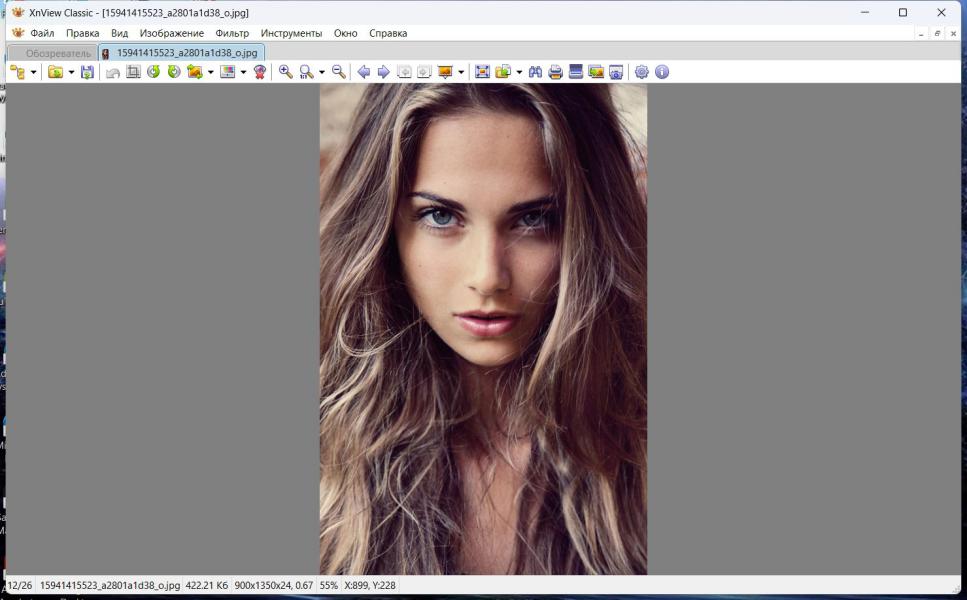Go to next image arrow

point(383,72)
